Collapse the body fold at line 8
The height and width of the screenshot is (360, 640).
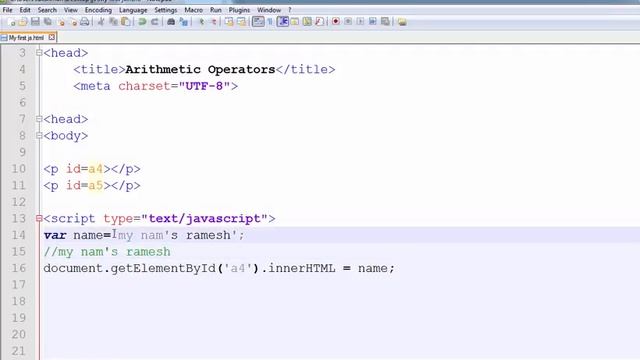(39, 136)
